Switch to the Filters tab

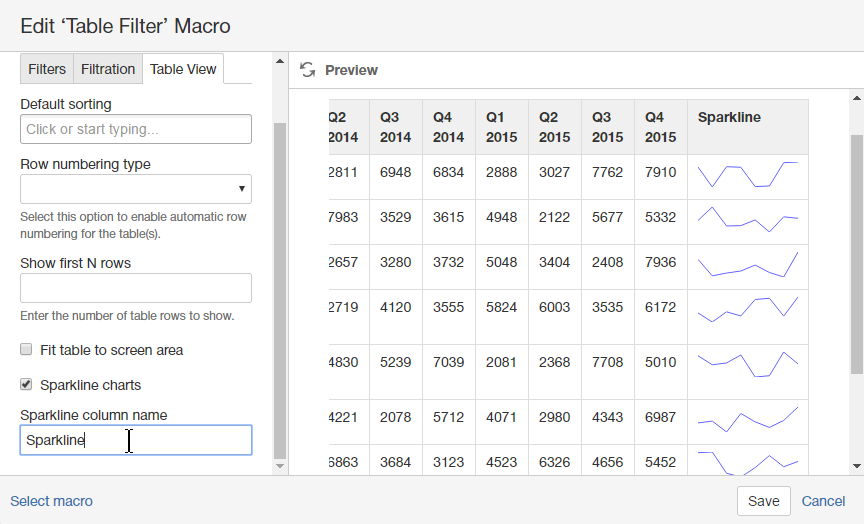47,69
